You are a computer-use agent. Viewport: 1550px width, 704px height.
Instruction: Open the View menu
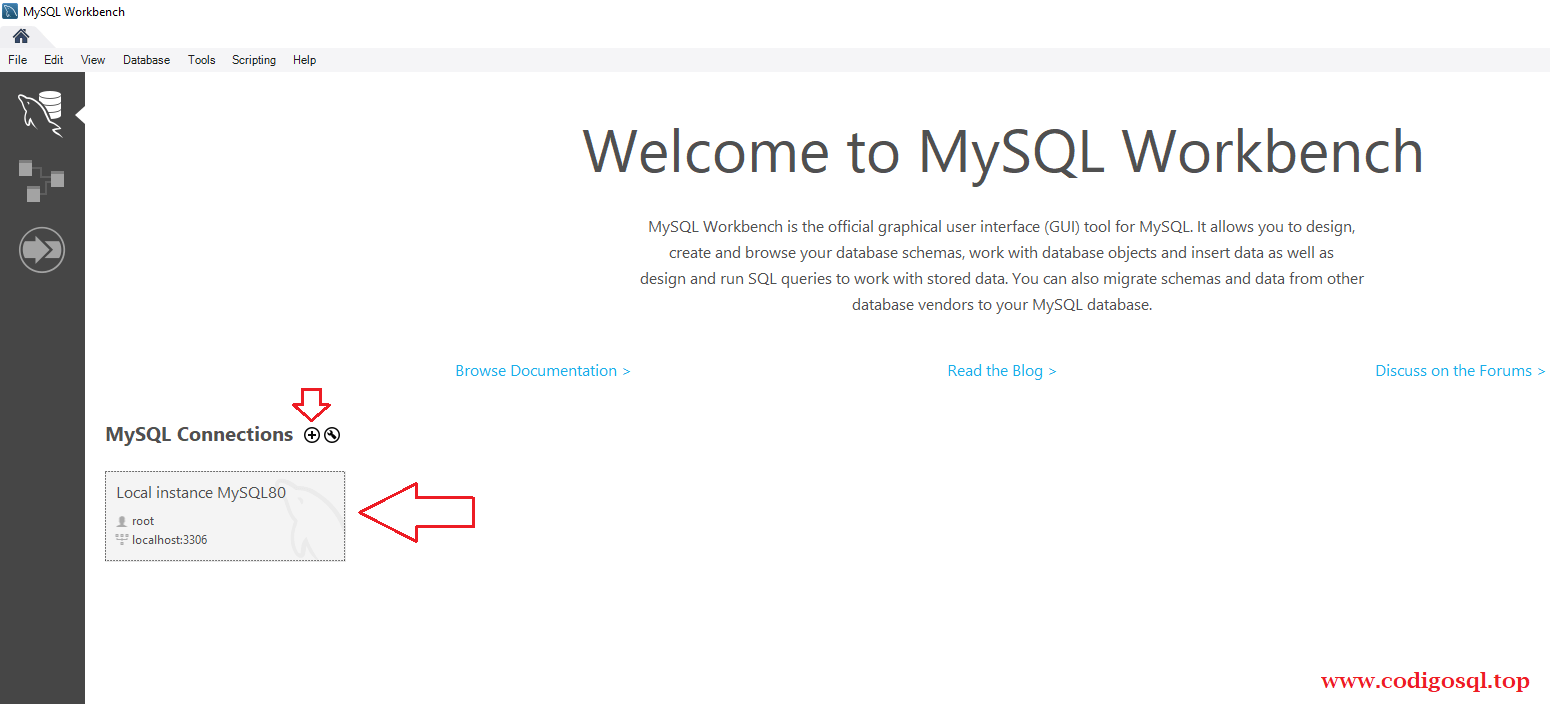(93, 60)
